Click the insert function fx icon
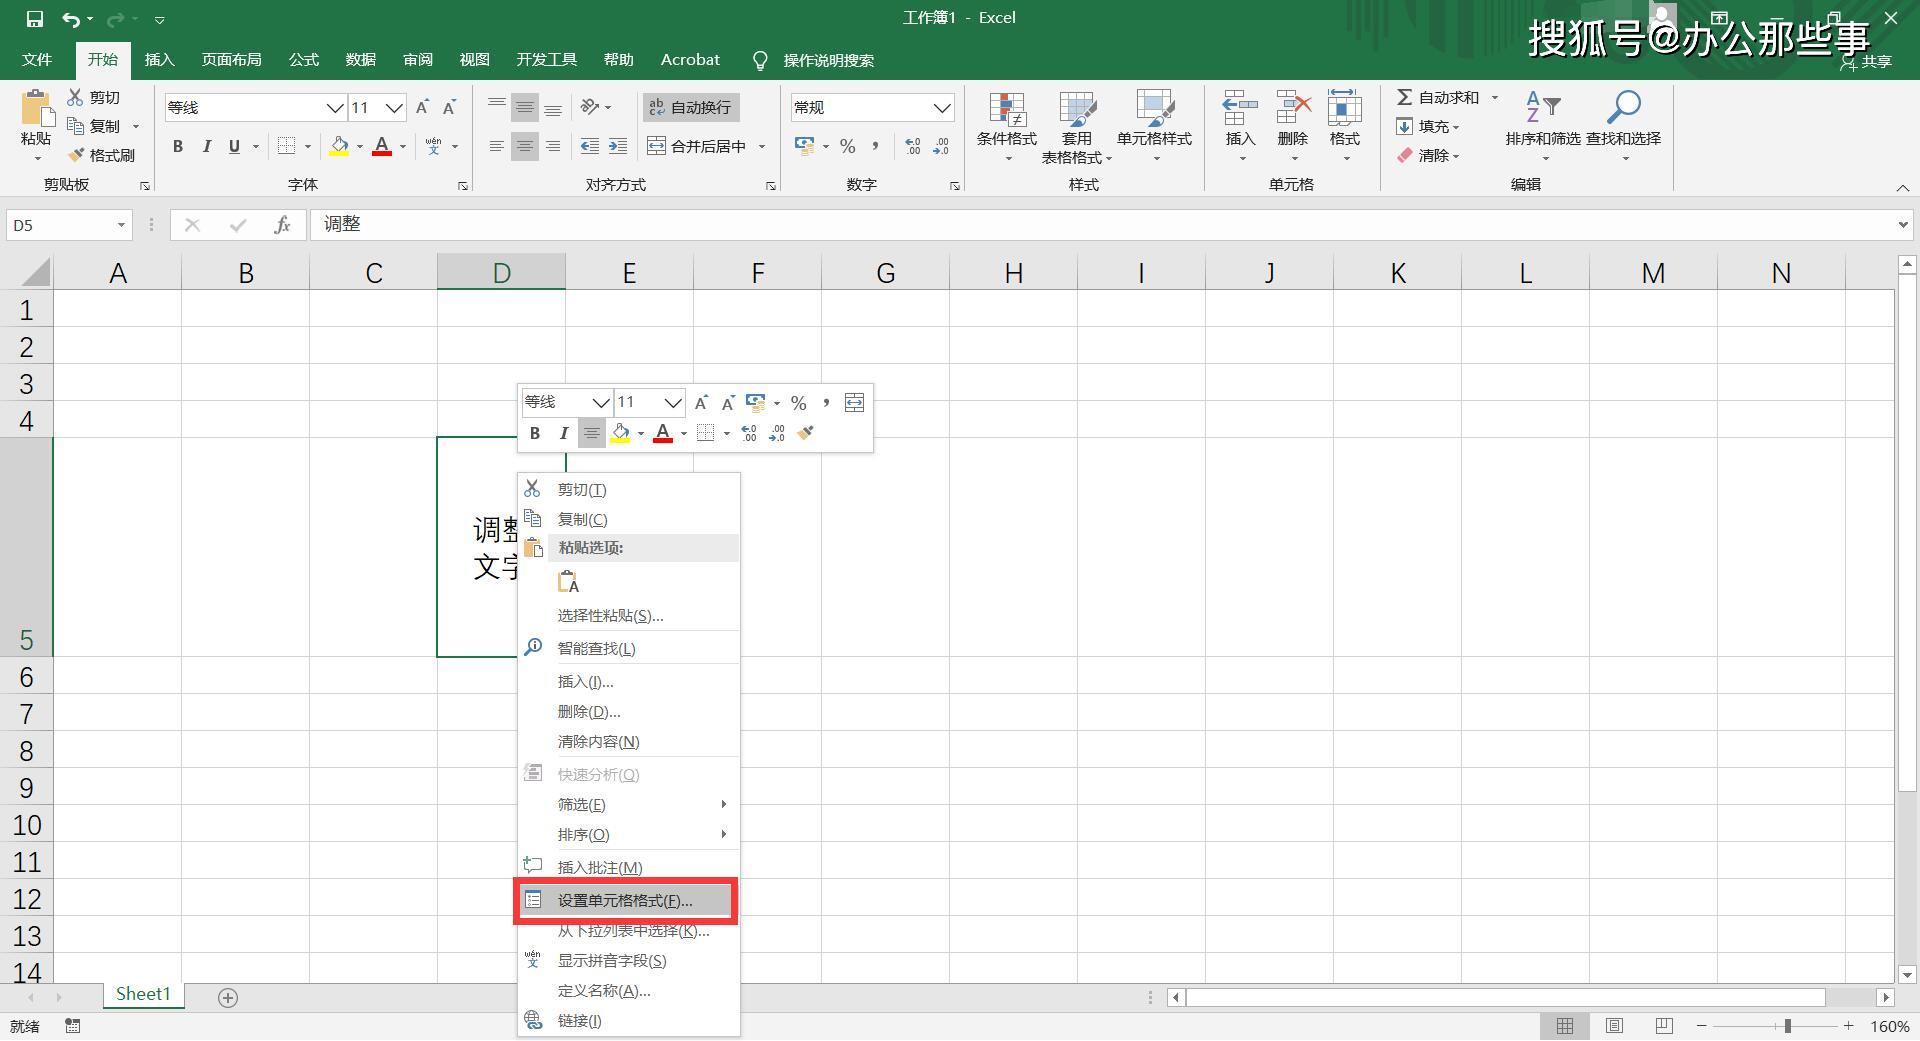The width and height of the screenshot is (1920, 1041). tap(282, 225)
